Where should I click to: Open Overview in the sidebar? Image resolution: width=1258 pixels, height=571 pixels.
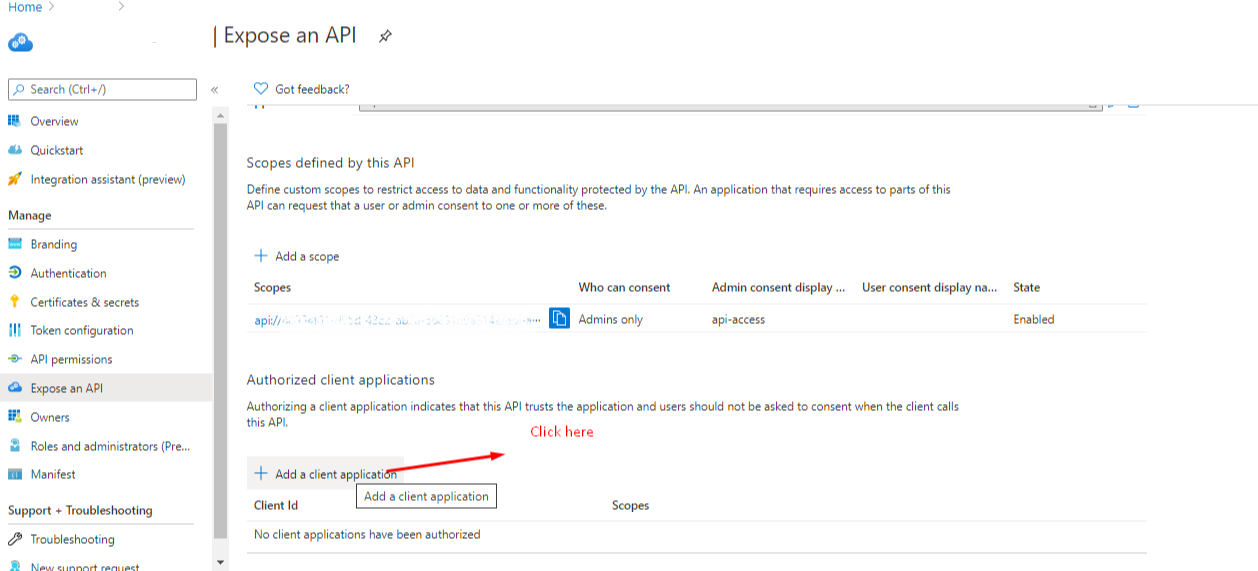[54, 121]
